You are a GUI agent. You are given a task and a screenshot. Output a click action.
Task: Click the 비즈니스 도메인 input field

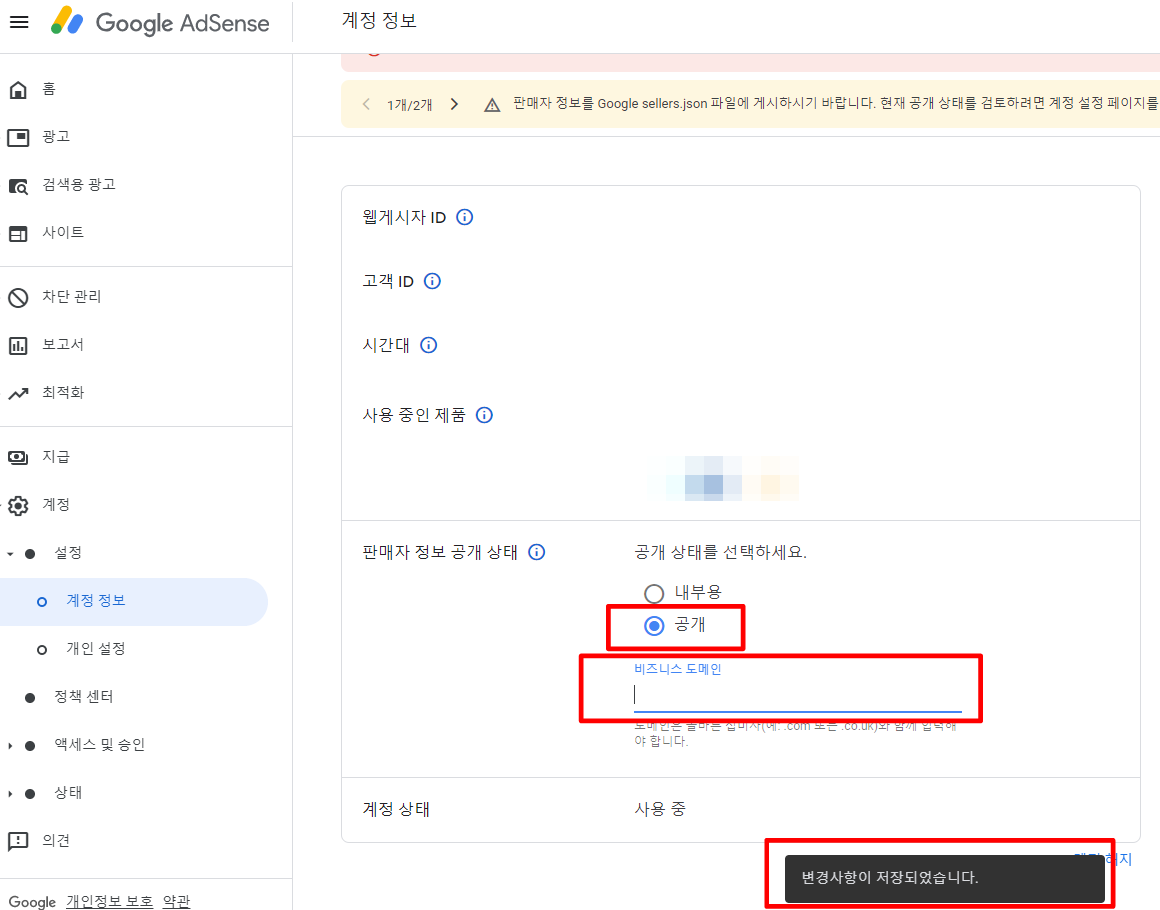pyautogui.click(x=798, y=695)
